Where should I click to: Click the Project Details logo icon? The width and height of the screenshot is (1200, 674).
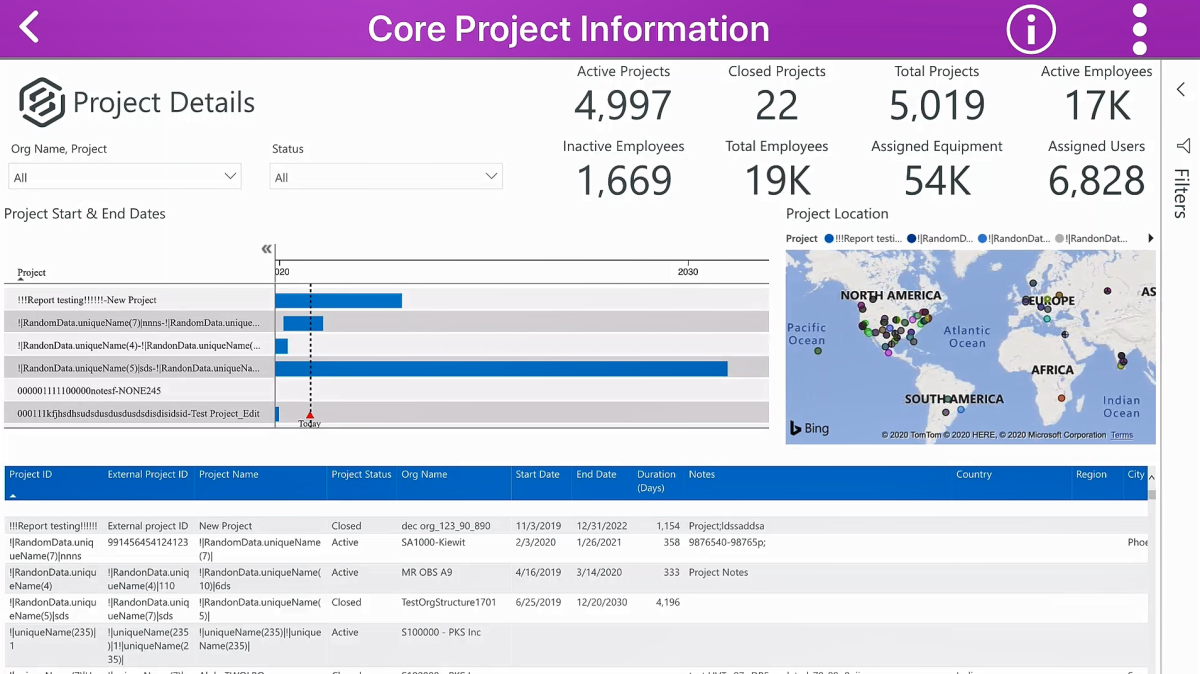42,102
